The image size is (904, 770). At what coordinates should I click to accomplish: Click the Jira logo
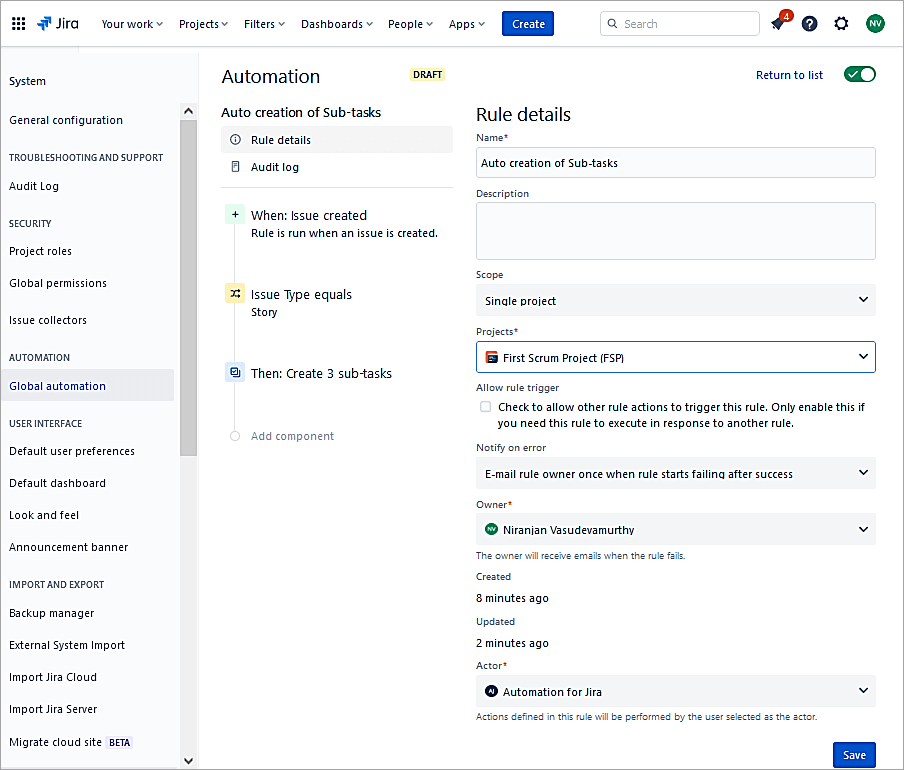pyautogui.click(x=59, y=24)
